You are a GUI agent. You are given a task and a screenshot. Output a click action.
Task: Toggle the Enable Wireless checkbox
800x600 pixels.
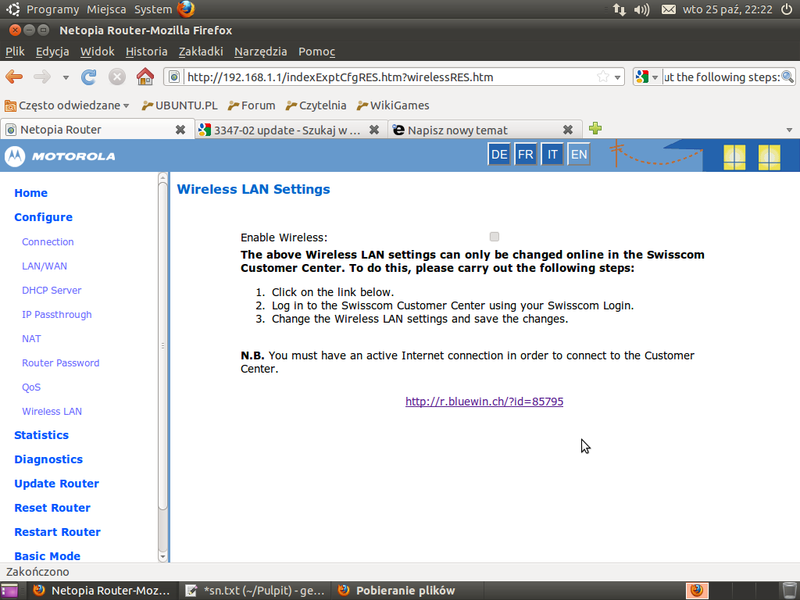click(x=494, y=237)
